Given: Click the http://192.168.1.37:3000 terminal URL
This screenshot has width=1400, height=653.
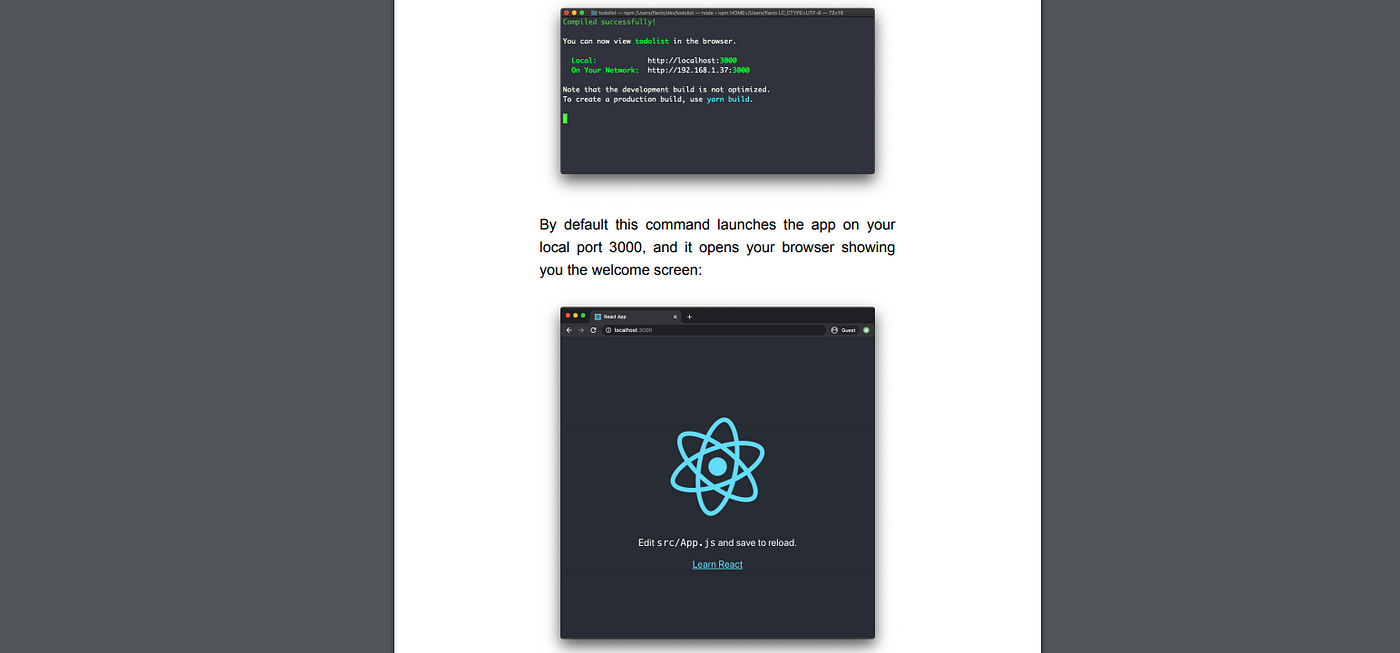Looking at the screenshot, I should 698,70.
